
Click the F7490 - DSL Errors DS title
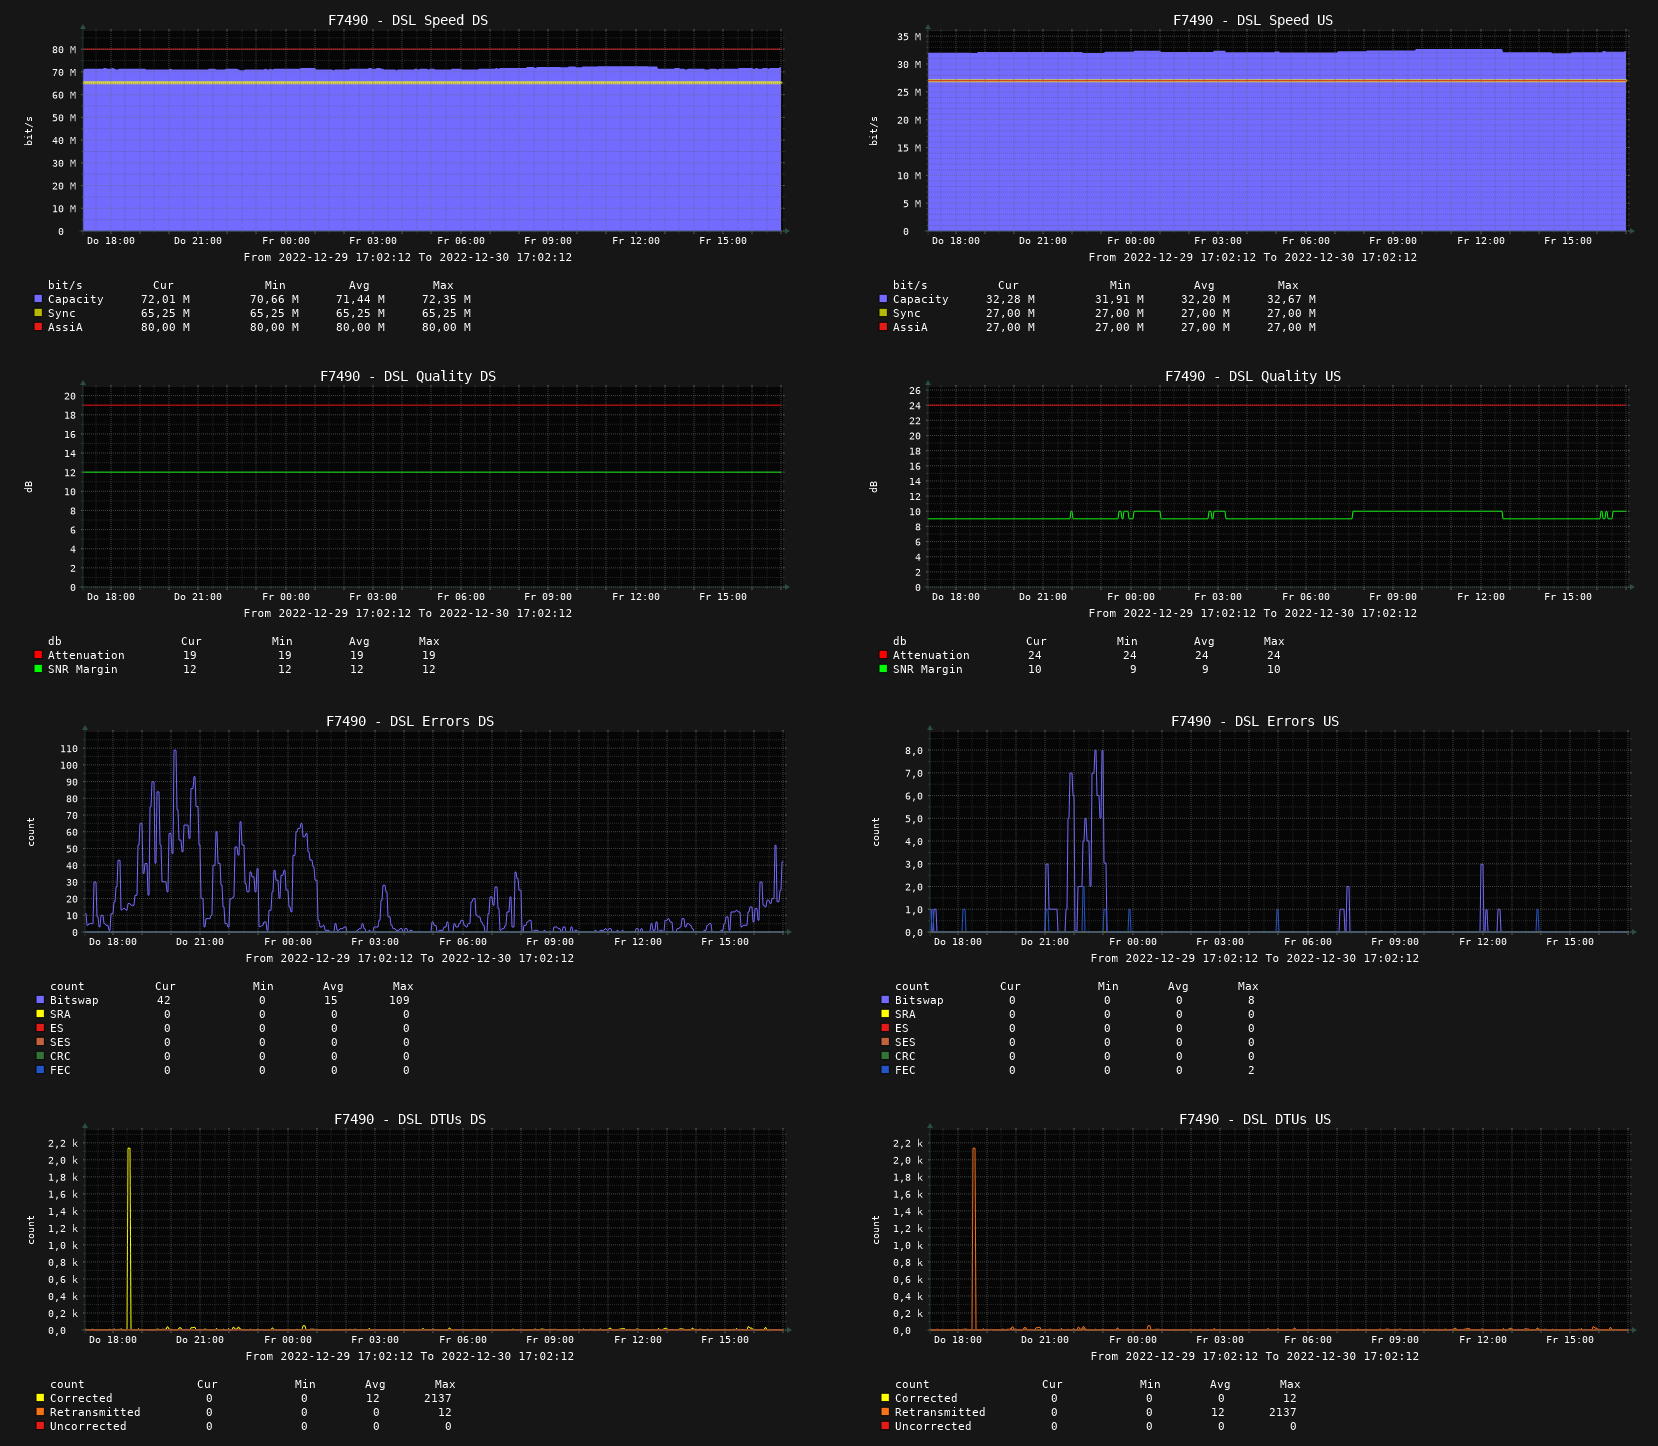pyautogui.click(x=410, y=721)
